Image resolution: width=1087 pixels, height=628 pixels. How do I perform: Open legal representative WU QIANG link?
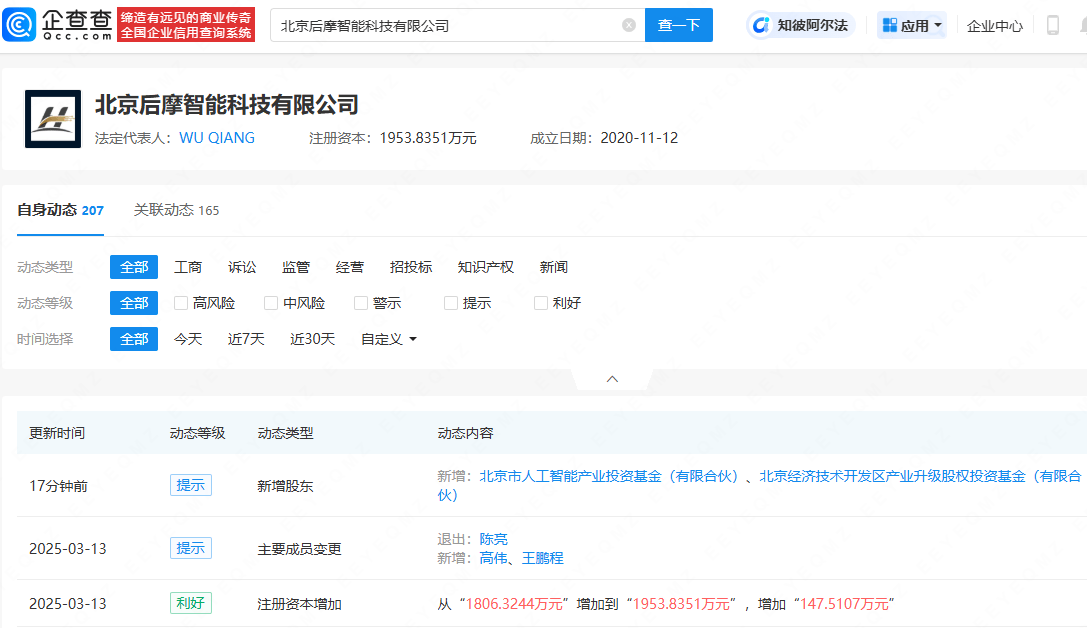click(x=217, y=138)
